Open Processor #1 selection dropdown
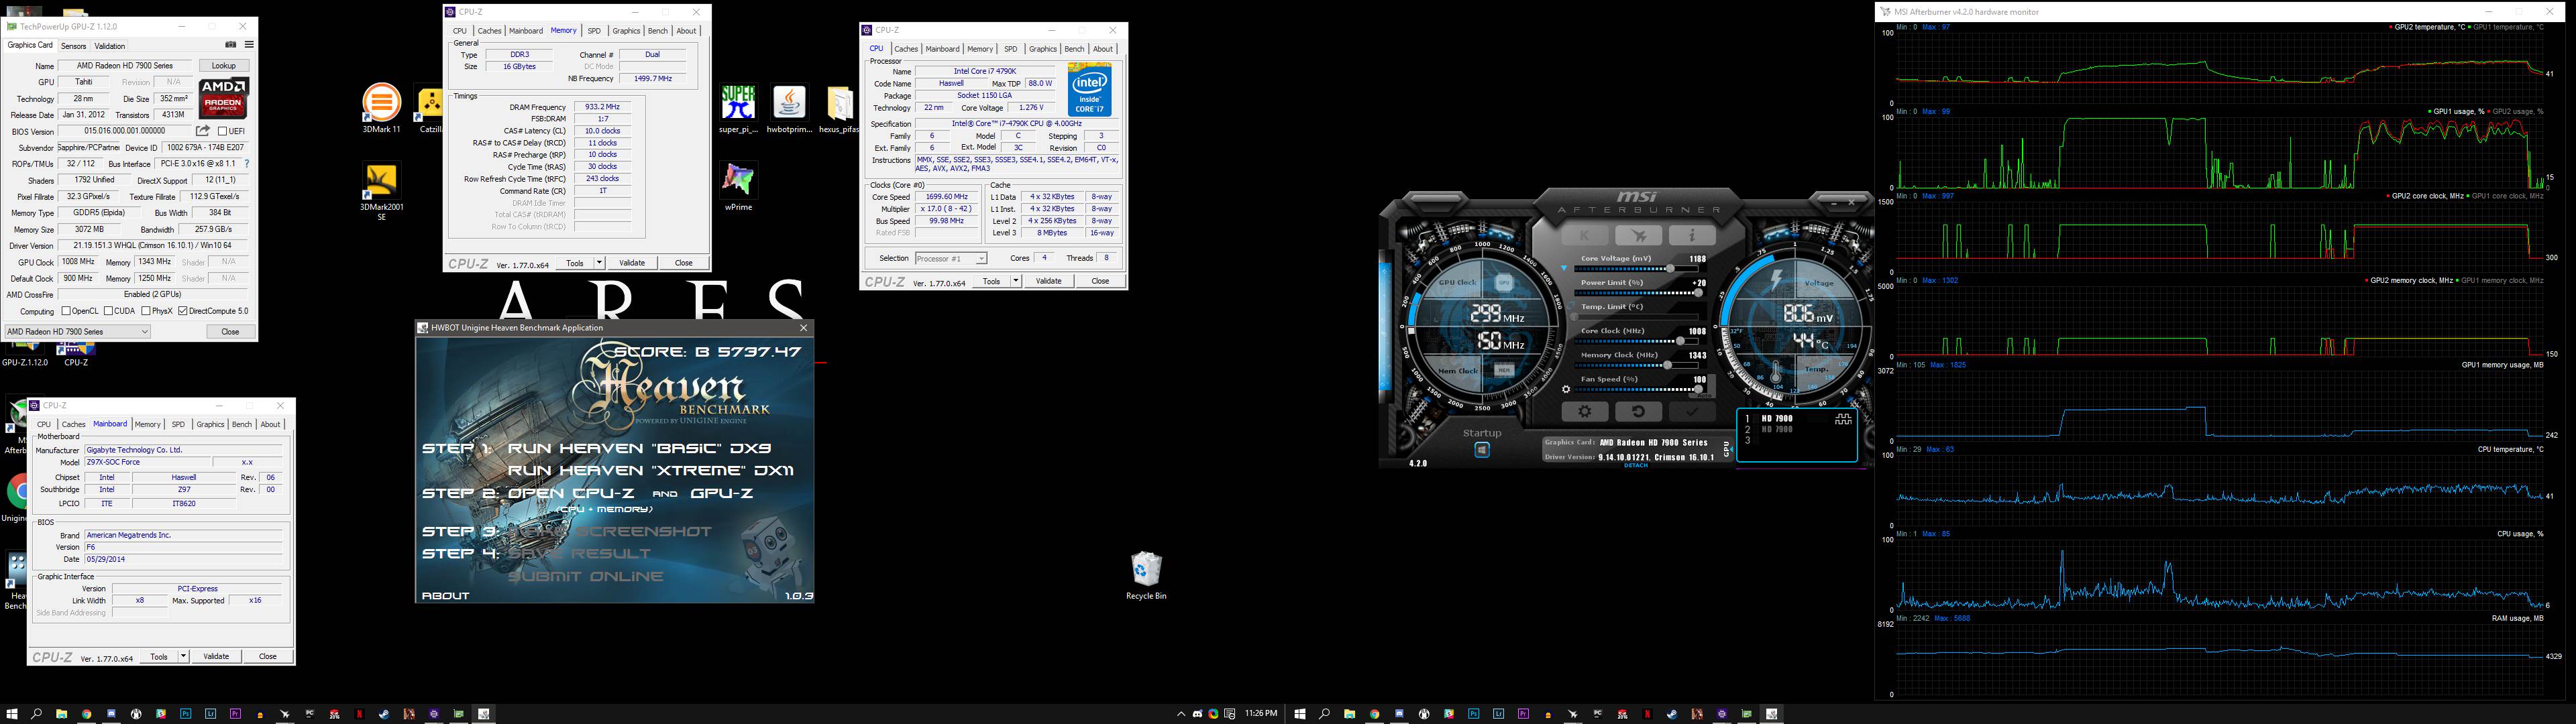 [x=950, y=258]
